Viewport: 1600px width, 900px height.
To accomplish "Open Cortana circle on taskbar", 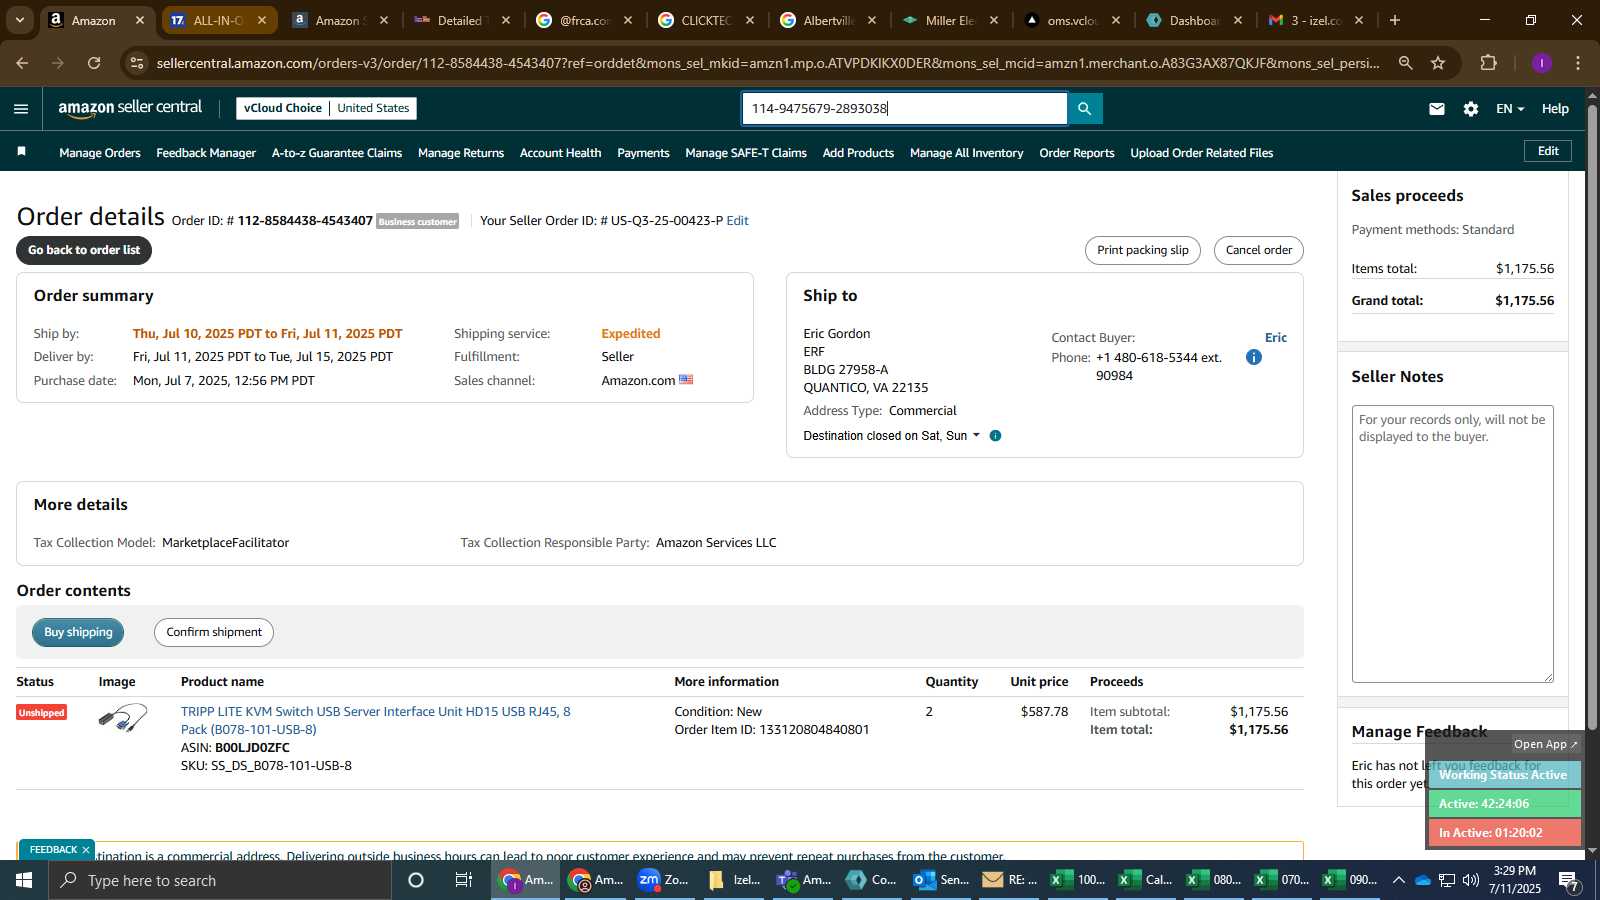I will pos(416,880).
